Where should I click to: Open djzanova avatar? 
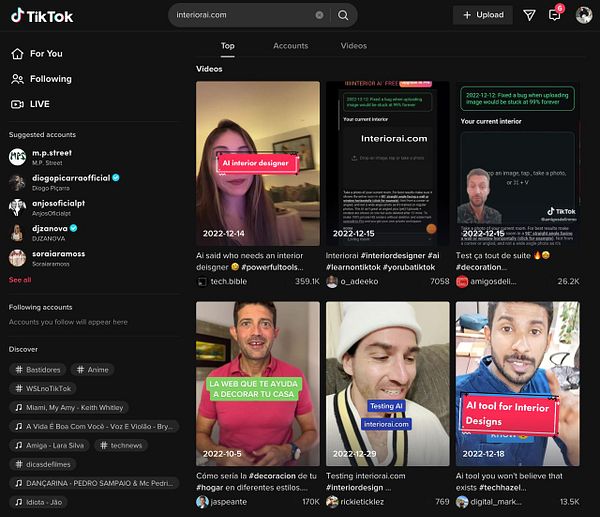(x=17, y=233)
